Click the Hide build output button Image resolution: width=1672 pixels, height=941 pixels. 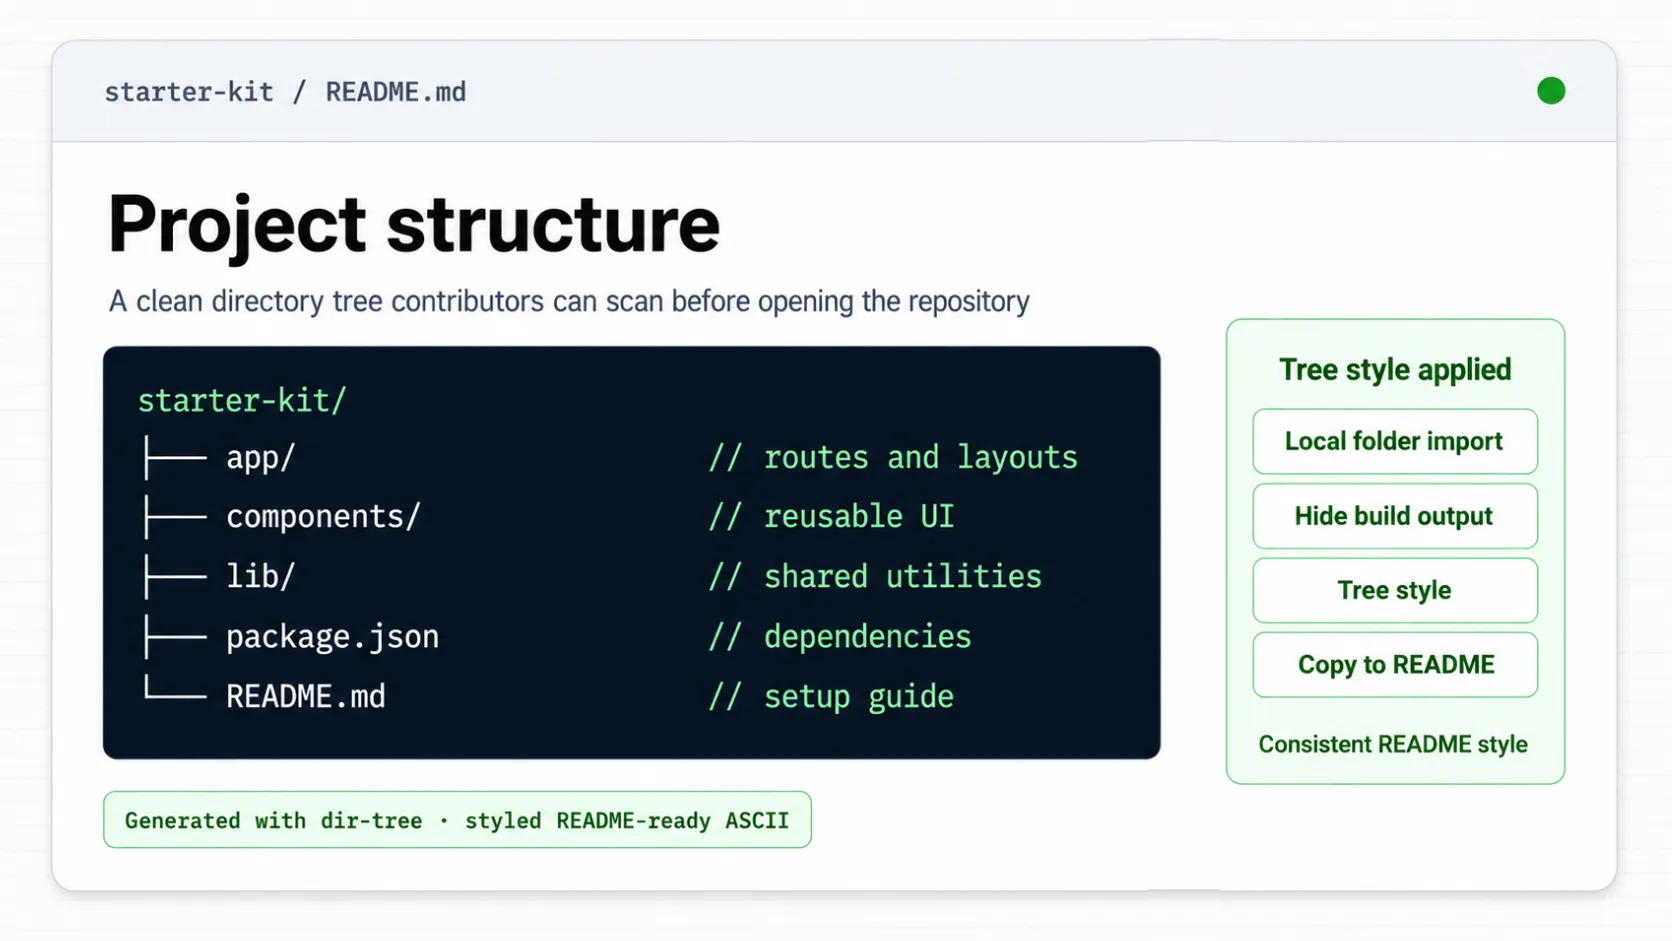click(1395, 516)
